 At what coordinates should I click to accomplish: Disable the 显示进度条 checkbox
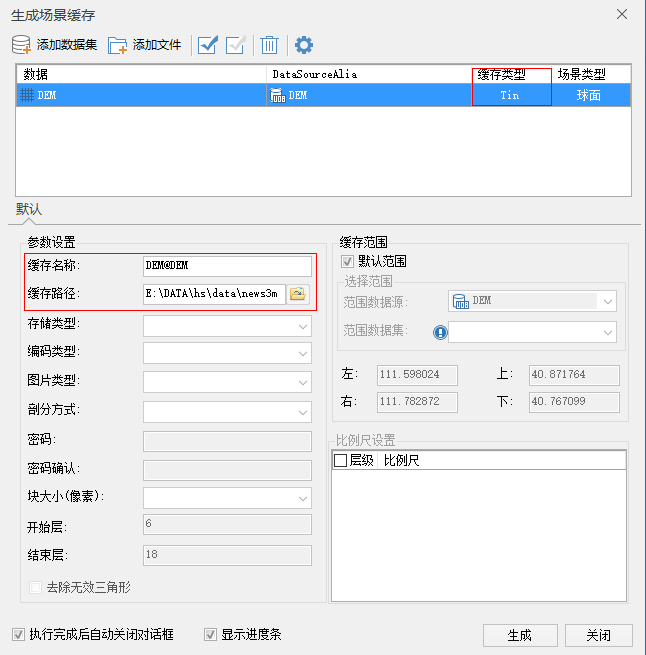(x=210, y=634)
